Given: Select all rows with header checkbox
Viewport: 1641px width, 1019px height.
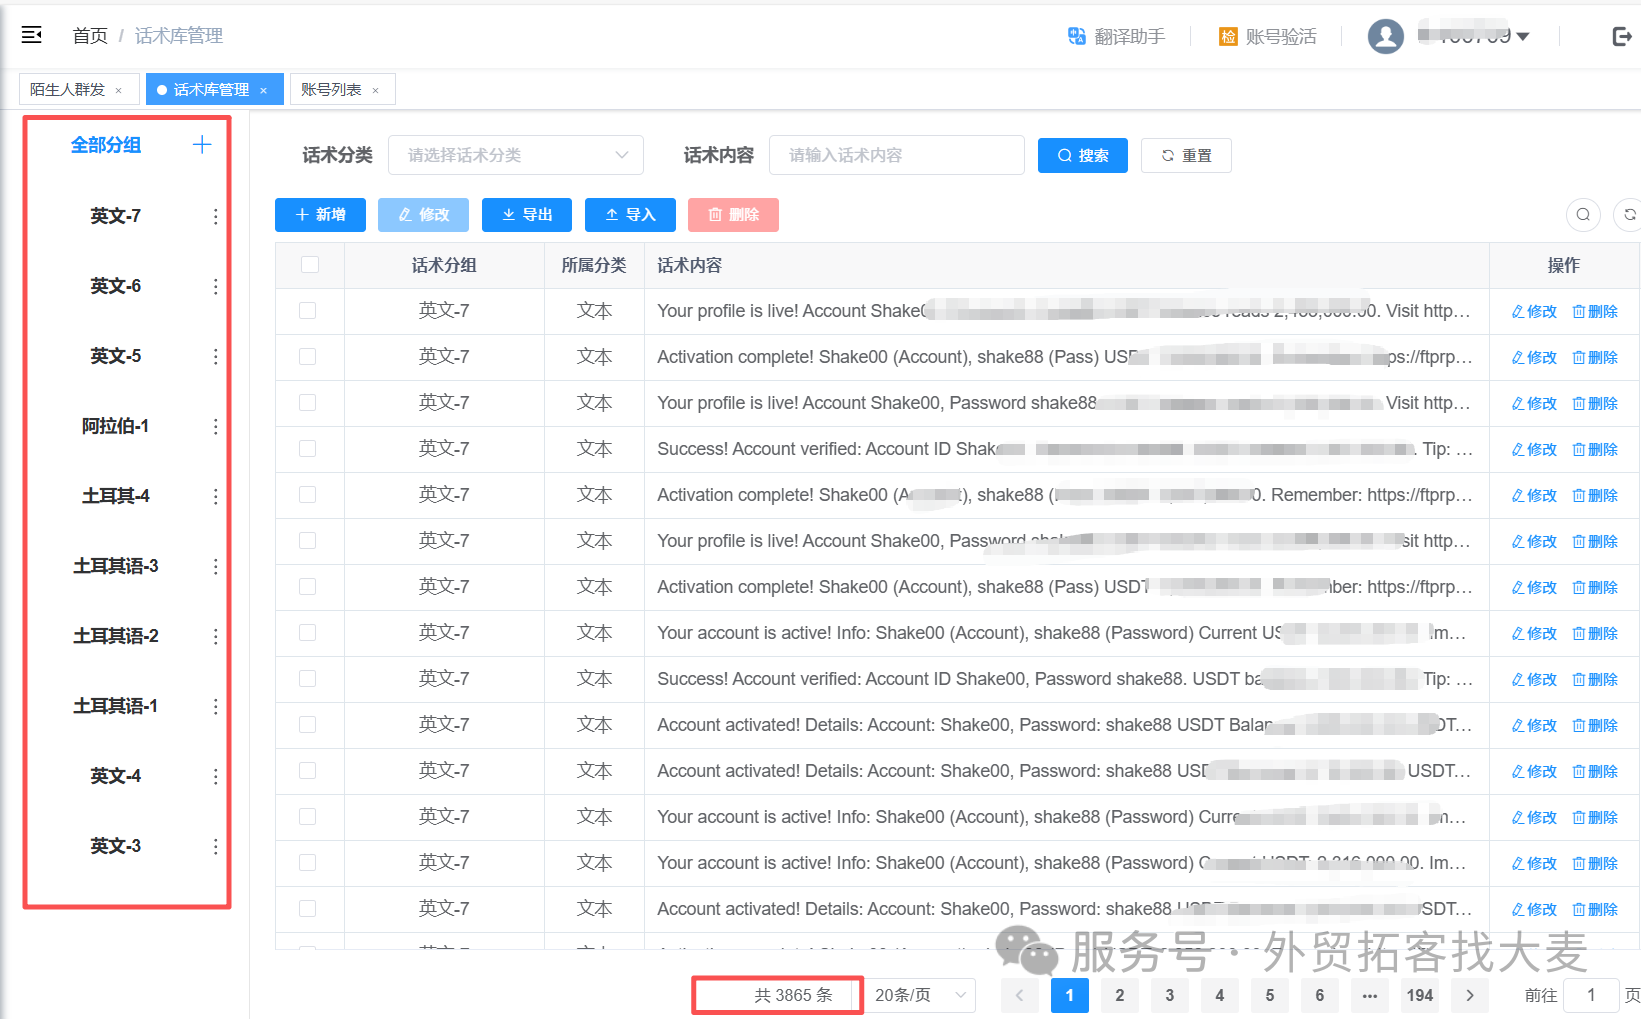Looking at the screenshot, I should click(x=310, y=265).
